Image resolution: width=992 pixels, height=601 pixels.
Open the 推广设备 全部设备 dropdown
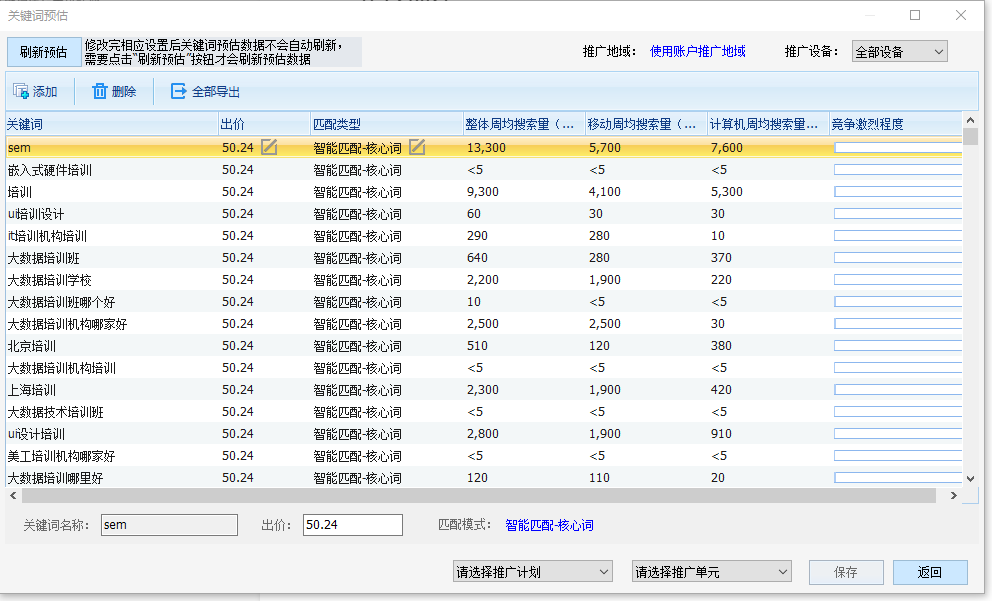click(x=899, y=52)
